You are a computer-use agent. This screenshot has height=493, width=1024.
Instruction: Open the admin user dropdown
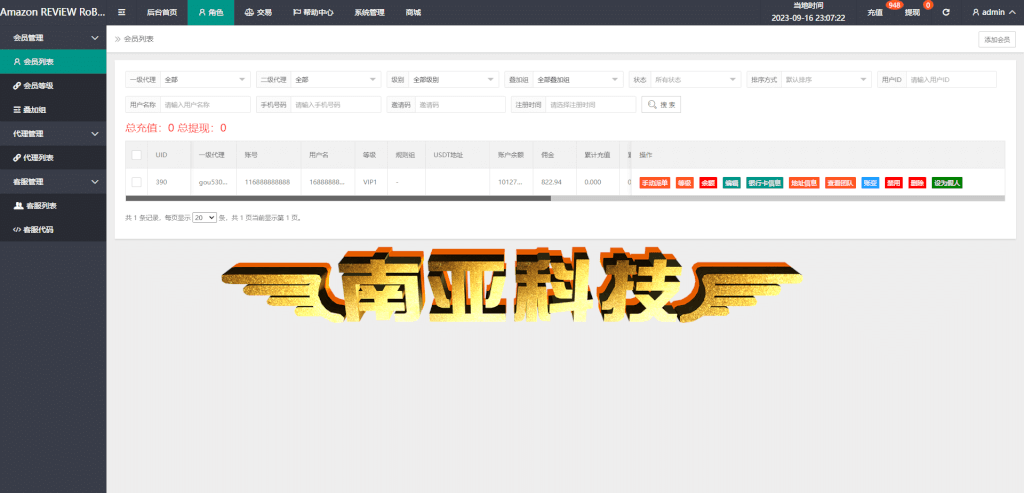click(993, 12)
